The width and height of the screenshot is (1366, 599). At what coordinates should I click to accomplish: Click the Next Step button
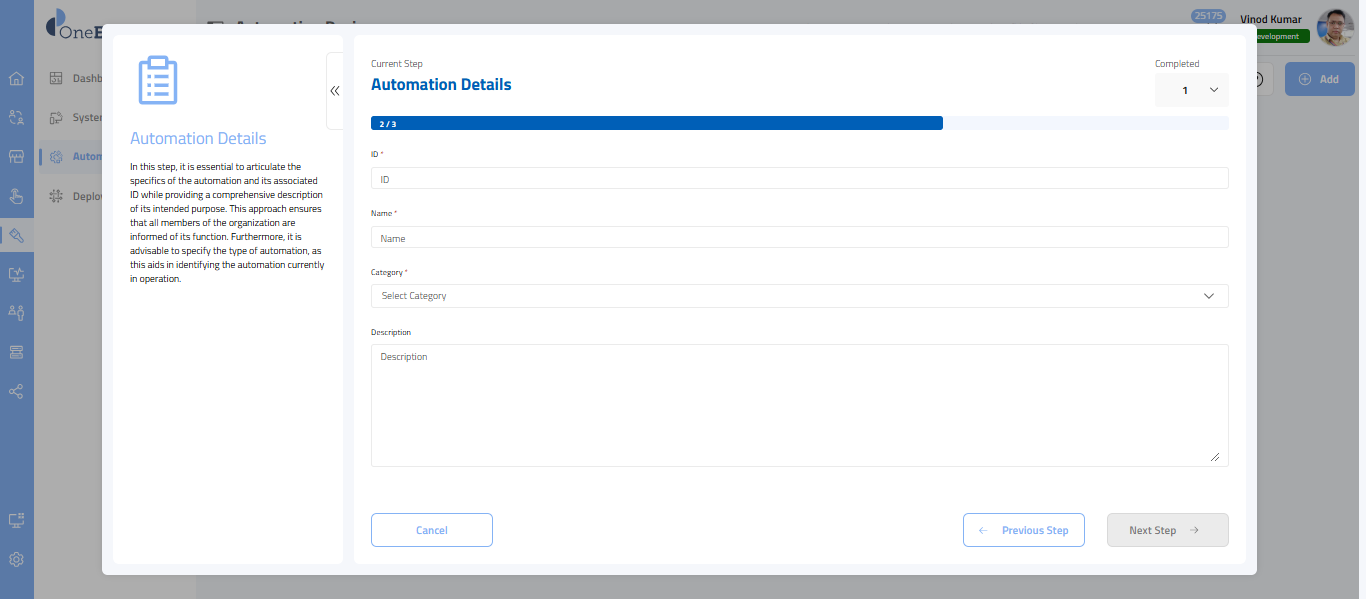coord(1167,530)
